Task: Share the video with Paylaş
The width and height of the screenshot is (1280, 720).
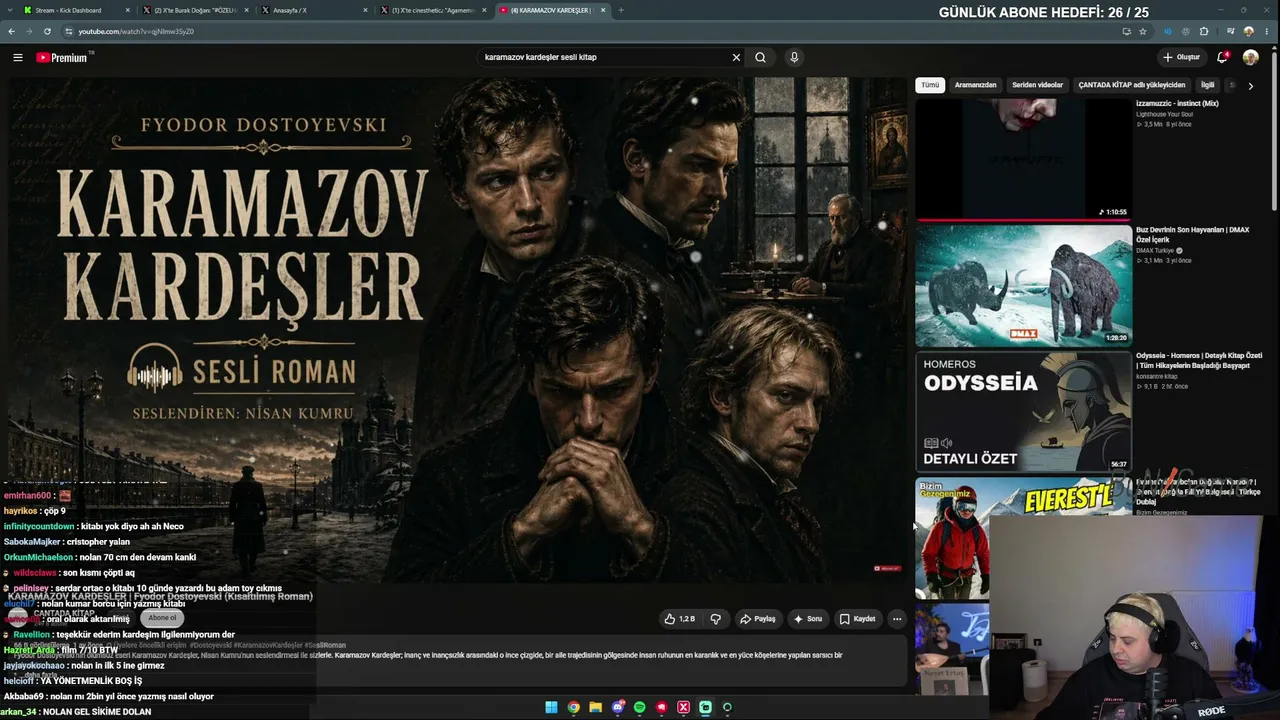Action: pos(757,619)
